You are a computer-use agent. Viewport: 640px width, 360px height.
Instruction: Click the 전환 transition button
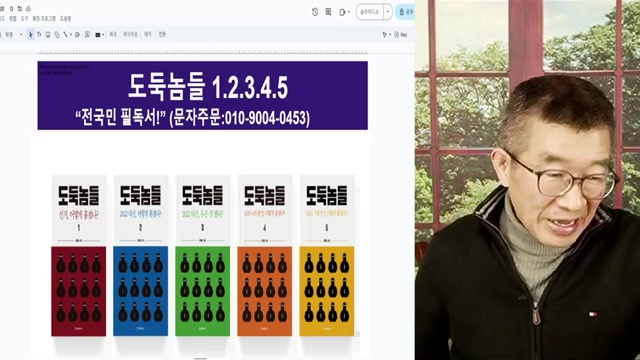click(x=162, y=35)
